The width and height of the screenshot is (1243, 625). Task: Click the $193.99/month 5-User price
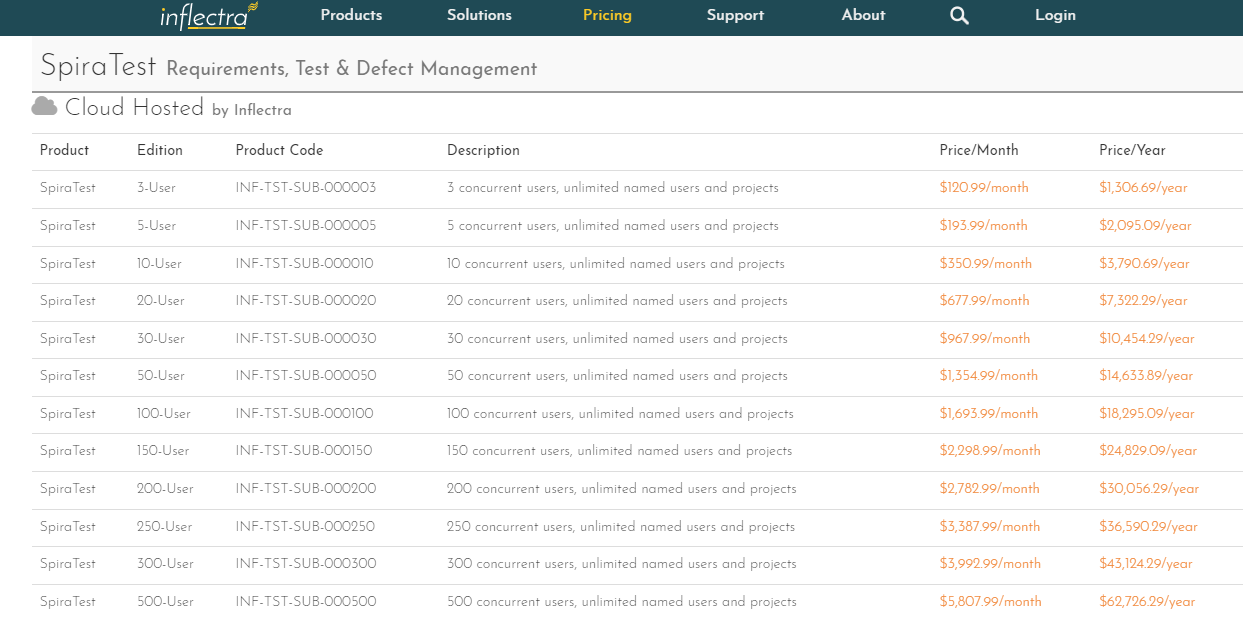pyautogui.click(x=983, y=226)
